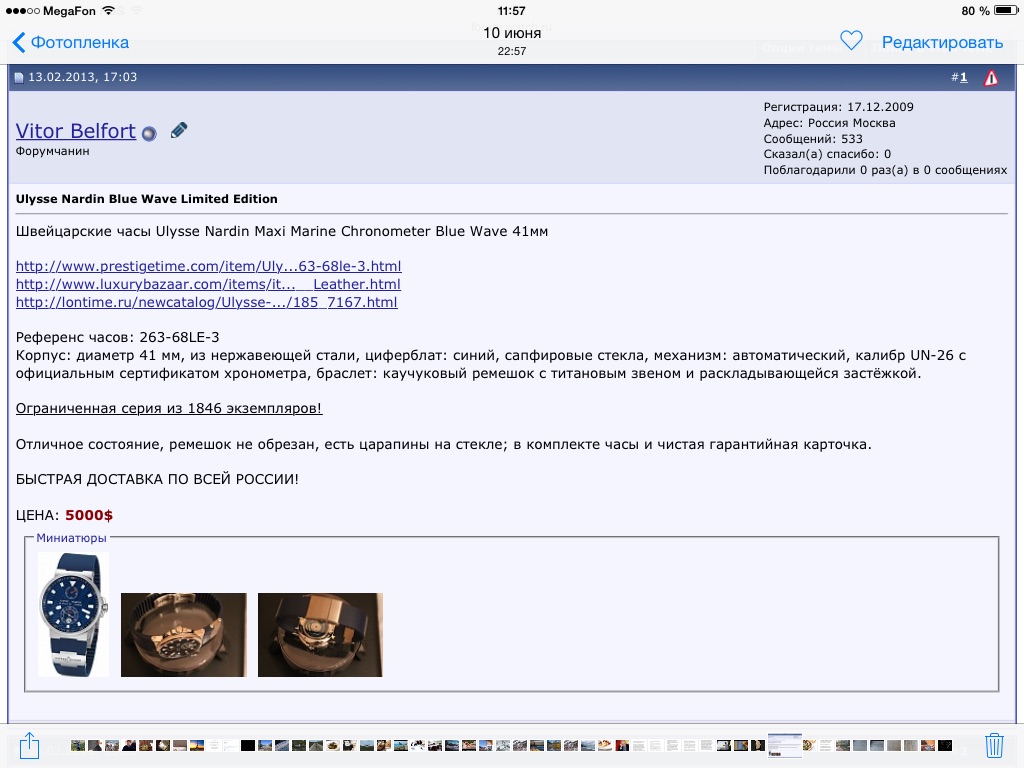1024x768 pixels.
Task: Click the pencil icon beside Vitor Belfort
Action: click(x=179, y=130)
